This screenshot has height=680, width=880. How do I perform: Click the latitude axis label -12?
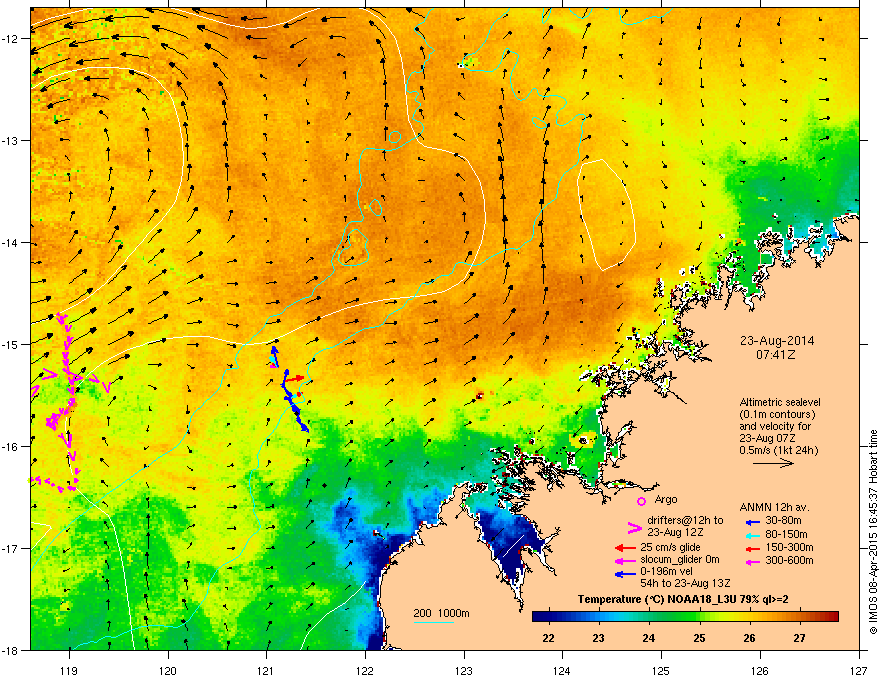[x=11, y=39]
